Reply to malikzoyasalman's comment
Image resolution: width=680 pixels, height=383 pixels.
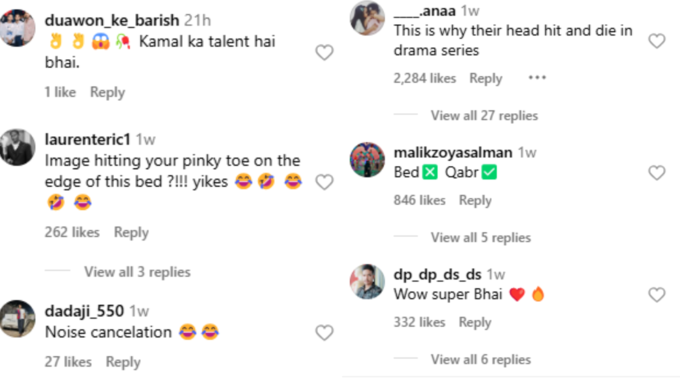click(x=475, y=200)
